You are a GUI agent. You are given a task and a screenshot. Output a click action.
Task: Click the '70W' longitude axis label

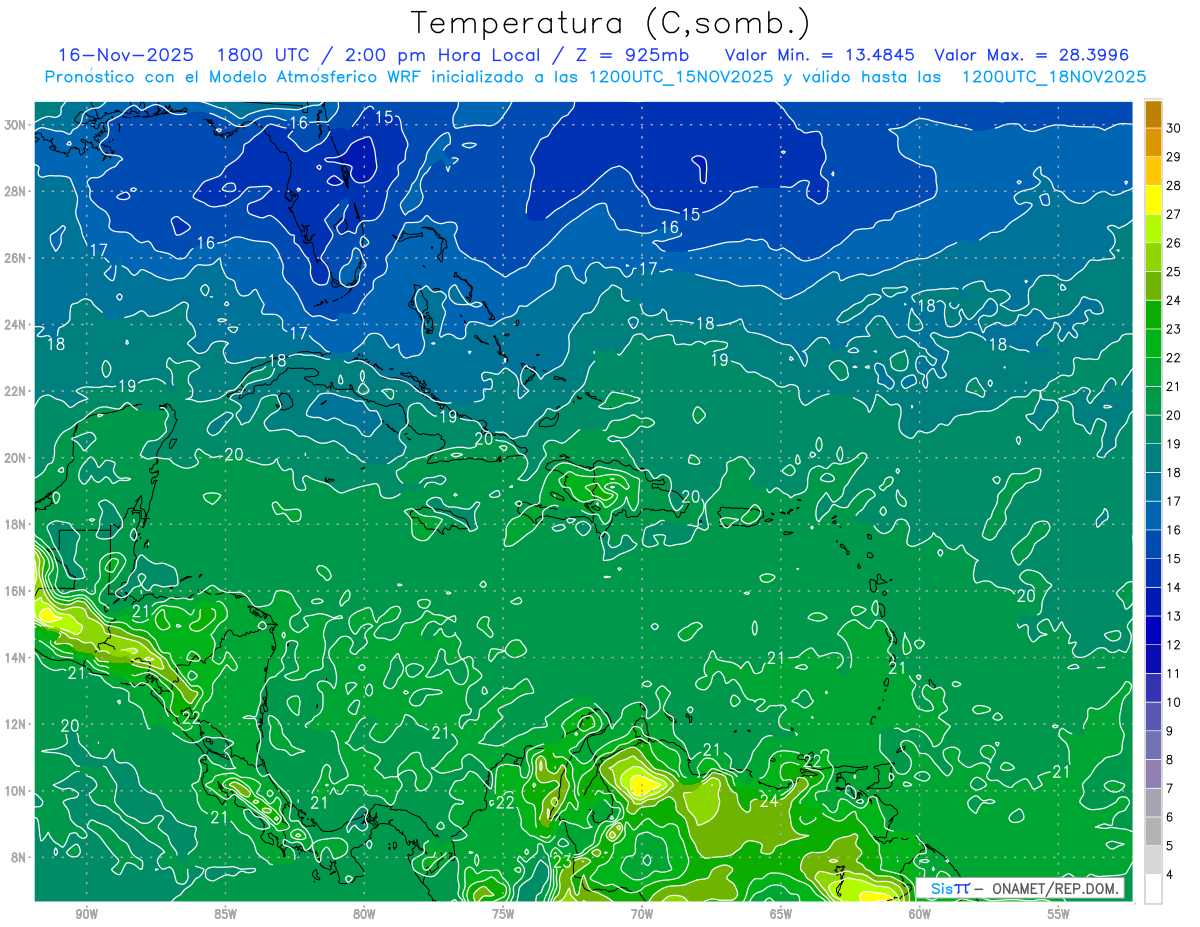click(642, 914)
